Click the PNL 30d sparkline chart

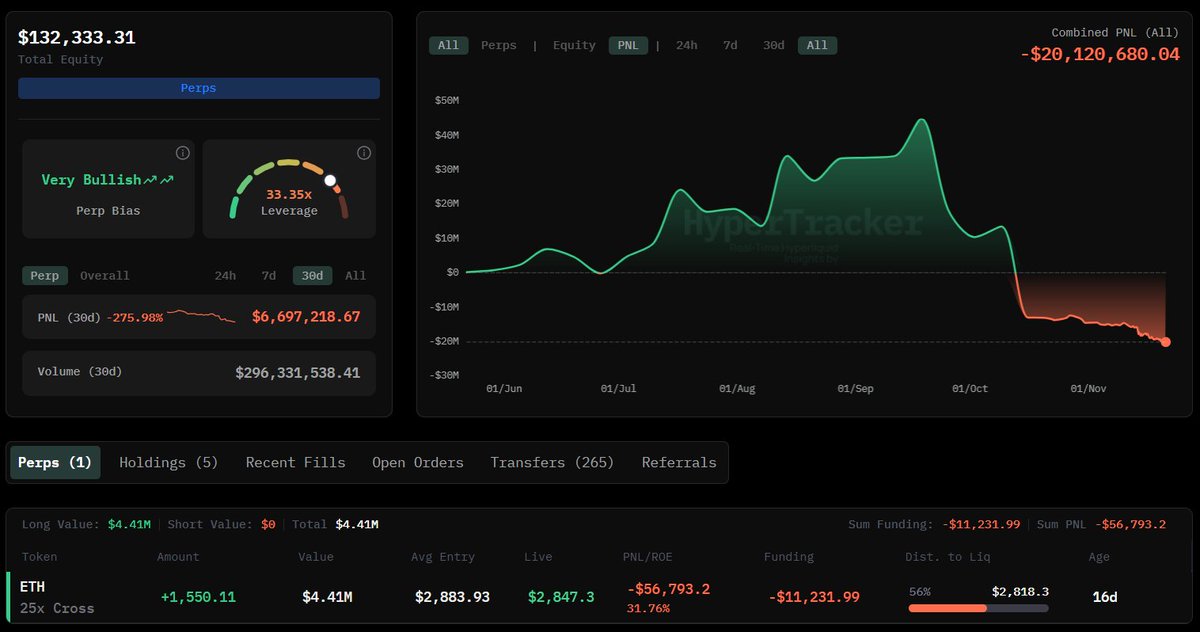[x=201, y=316]
